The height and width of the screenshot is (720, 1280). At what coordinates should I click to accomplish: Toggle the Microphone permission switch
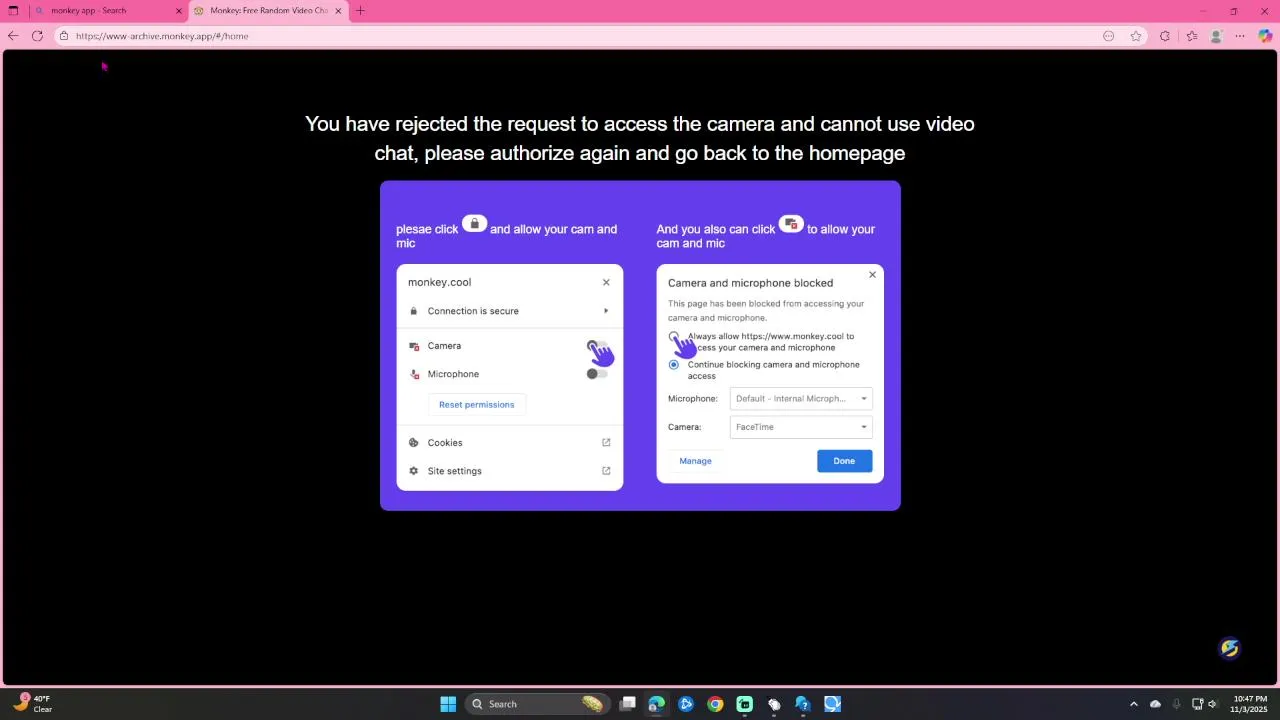[x=597, y=374]
